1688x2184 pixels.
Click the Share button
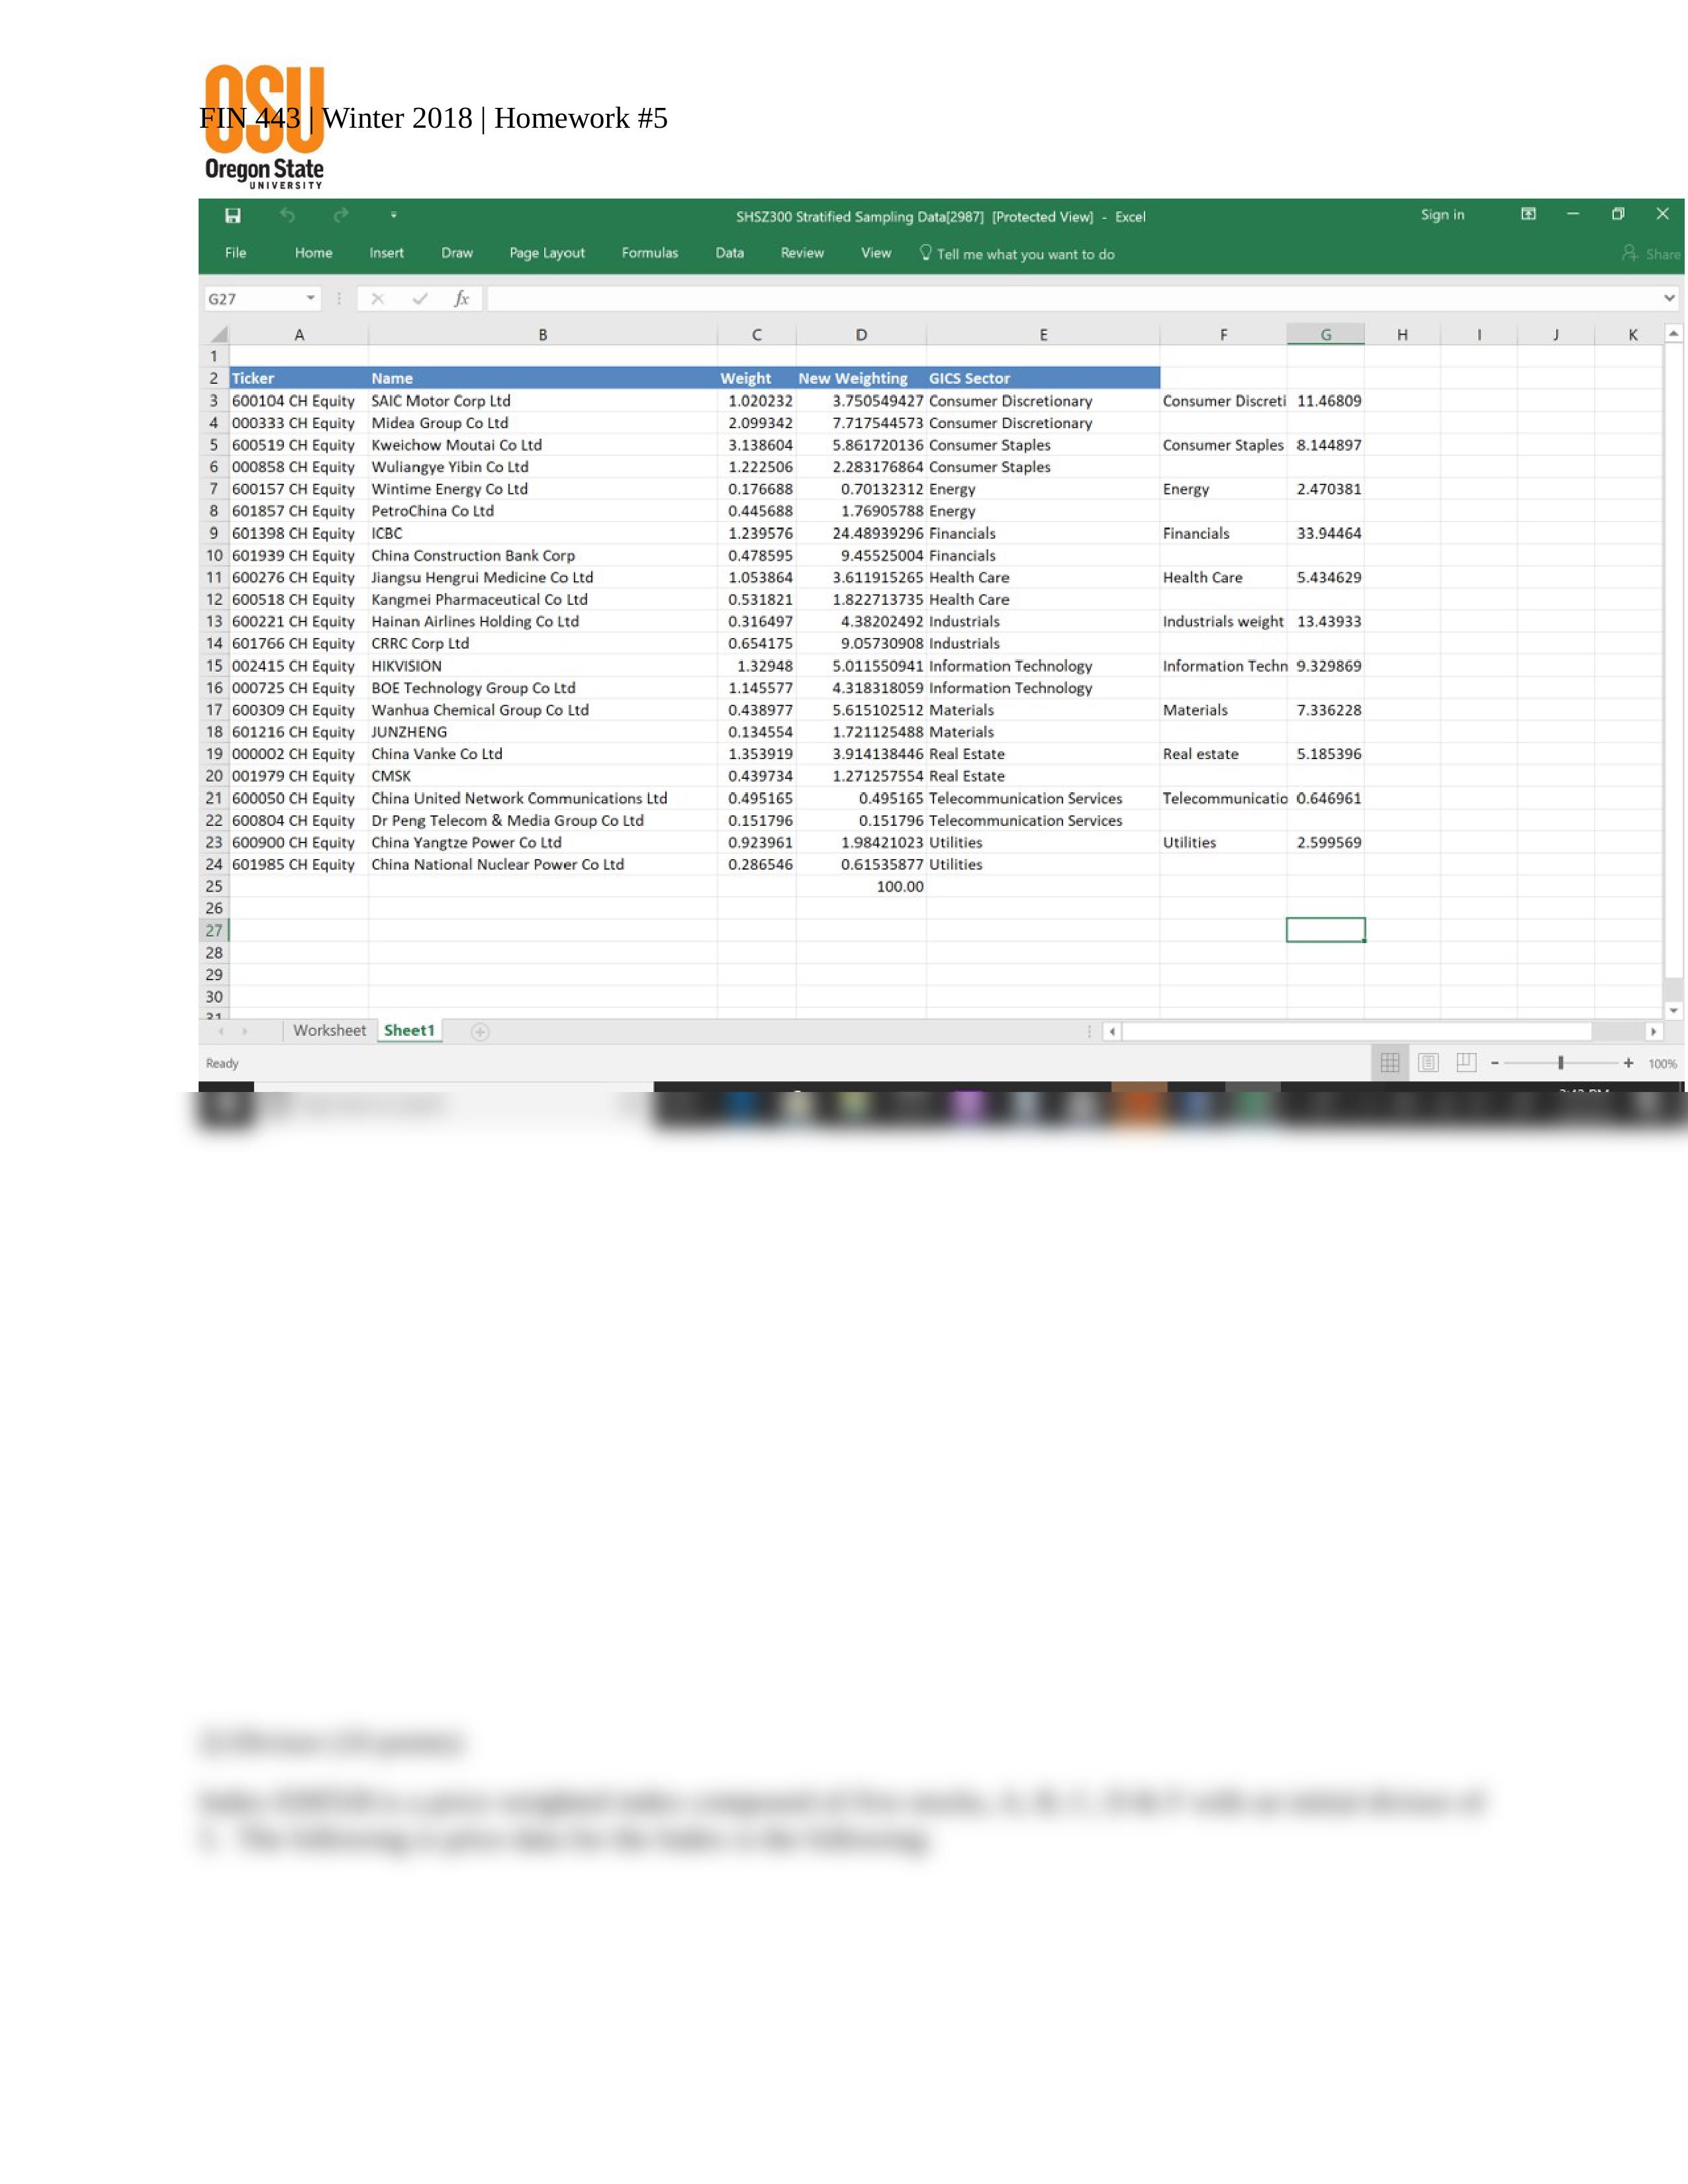[x=1652, y=254]
